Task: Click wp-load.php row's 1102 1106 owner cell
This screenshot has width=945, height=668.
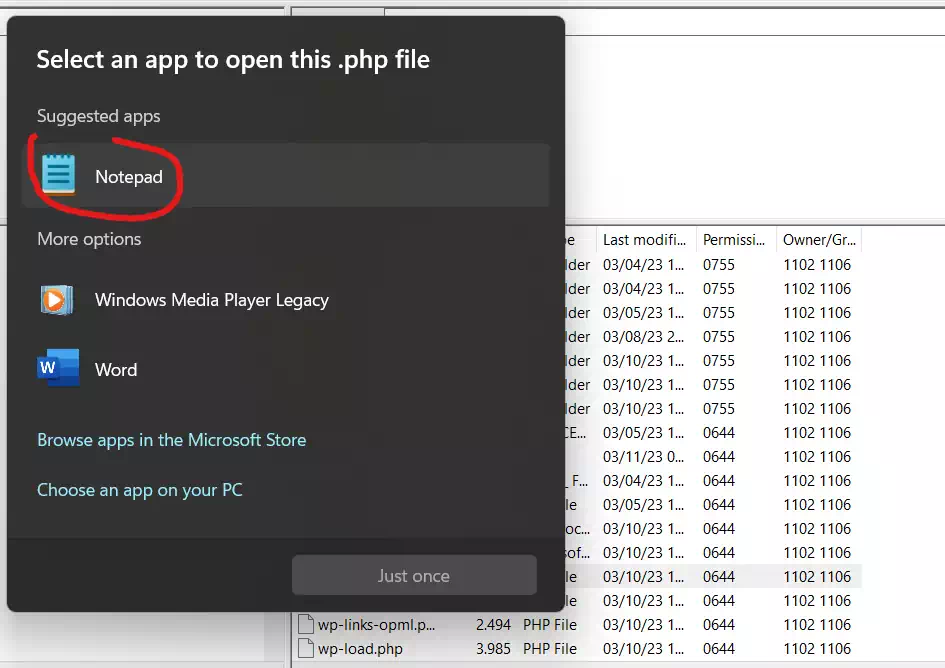Action: point(817,649)
